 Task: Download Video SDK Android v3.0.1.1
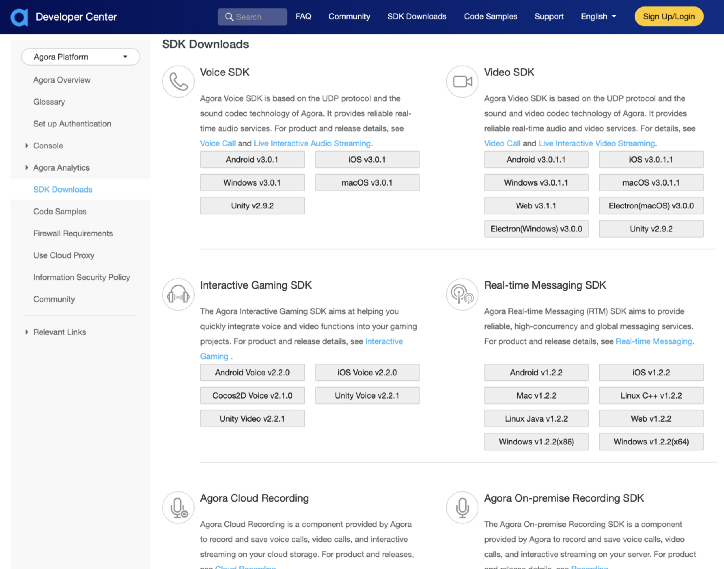536,160
